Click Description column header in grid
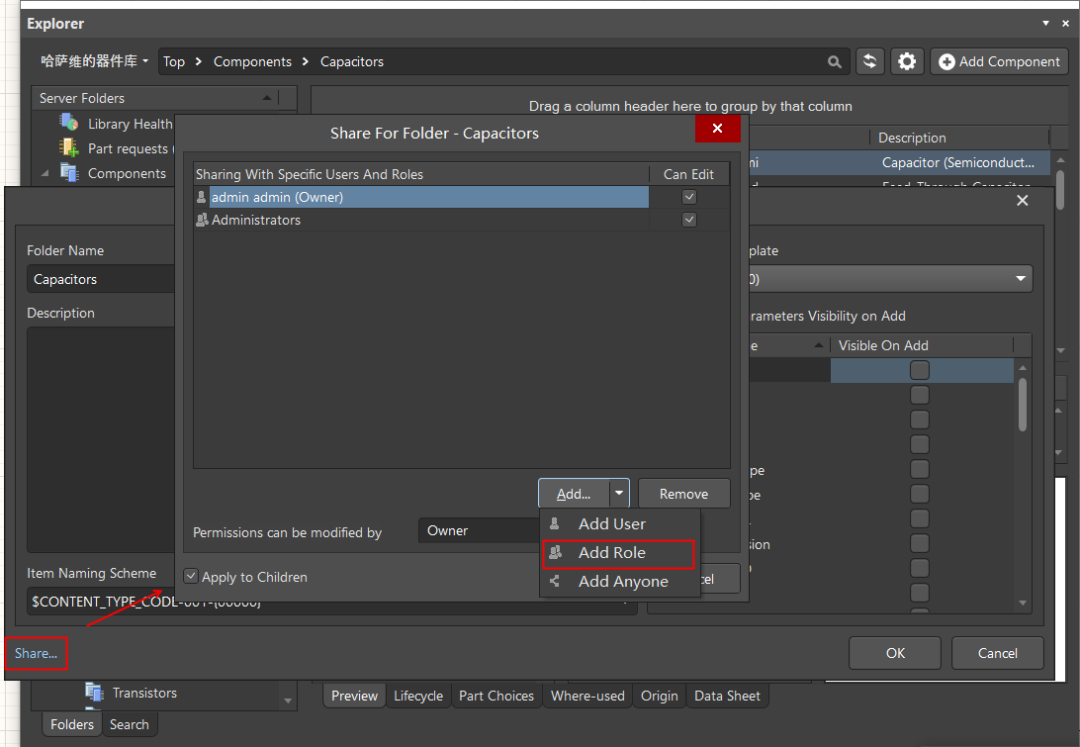 959,138
